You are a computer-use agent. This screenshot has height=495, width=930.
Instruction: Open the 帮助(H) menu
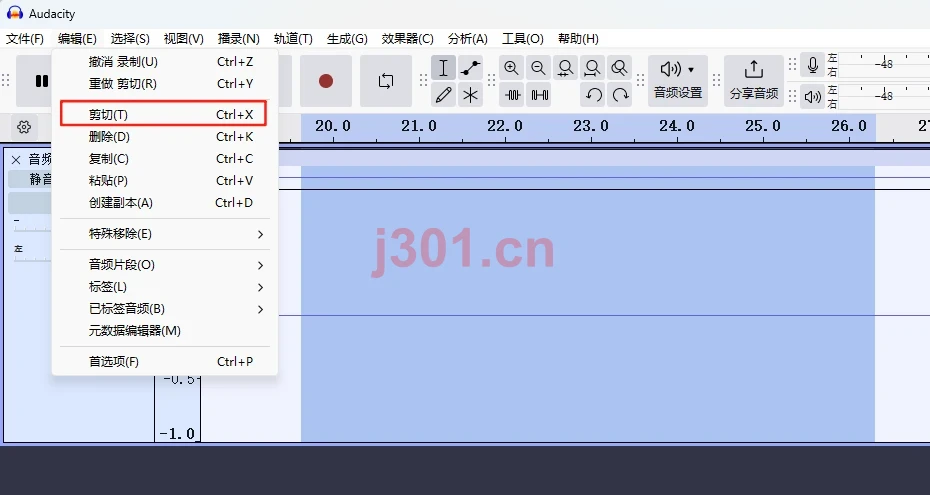point(578,39)
